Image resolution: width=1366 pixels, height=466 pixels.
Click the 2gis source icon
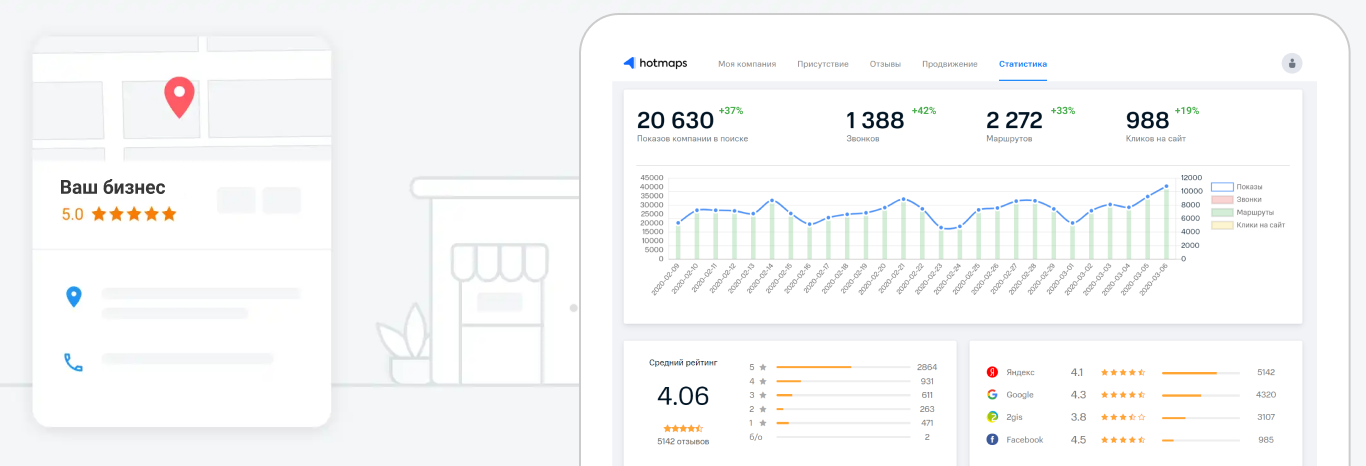[x=992, y=417]
